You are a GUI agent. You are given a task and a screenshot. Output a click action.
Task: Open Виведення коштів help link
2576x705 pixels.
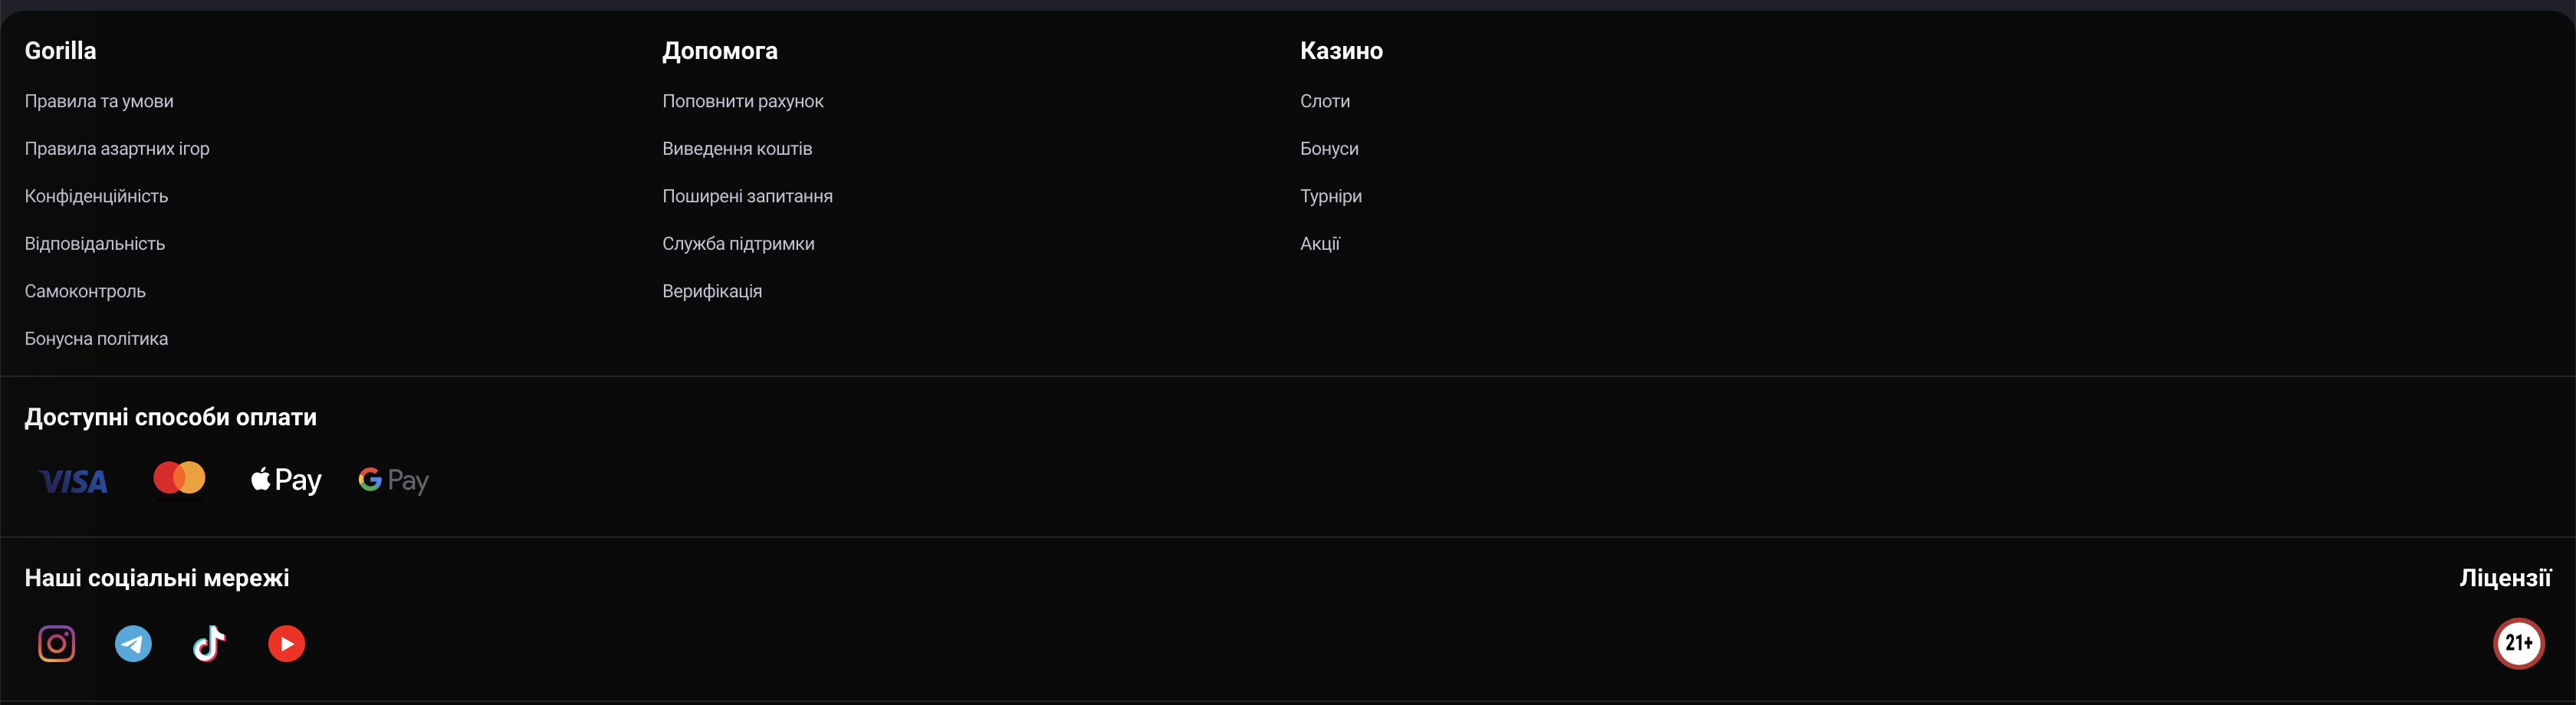(x=737, y=149)
